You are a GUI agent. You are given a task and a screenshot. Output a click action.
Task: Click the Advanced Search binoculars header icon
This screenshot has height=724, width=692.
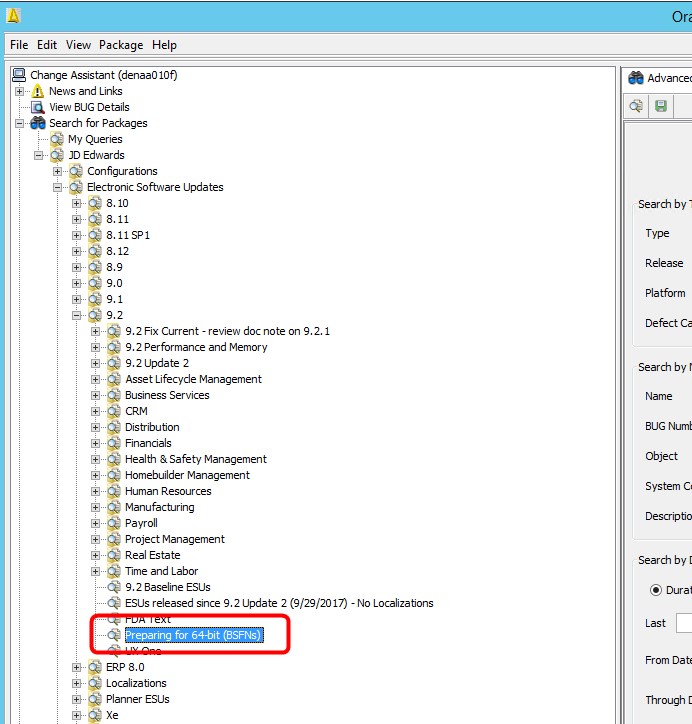pyautogui.click(x=636, y=78)
